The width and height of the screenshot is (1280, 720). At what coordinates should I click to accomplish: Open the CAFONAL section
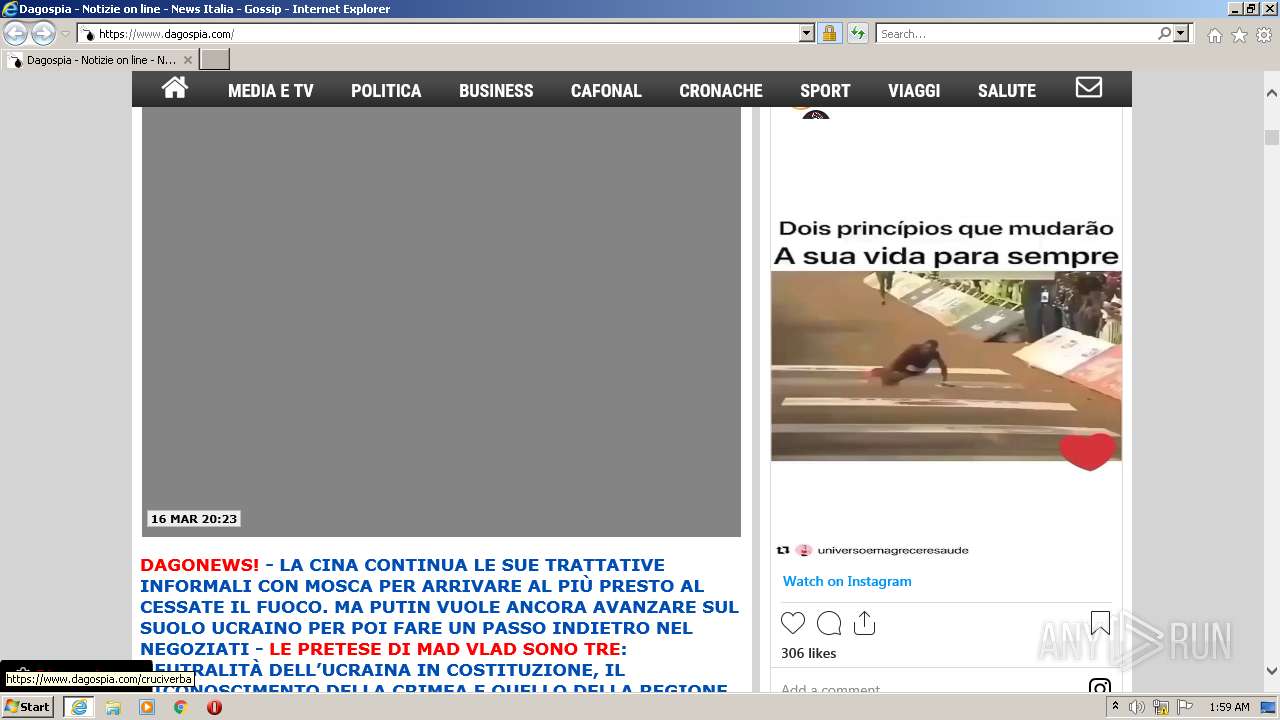pos(606,90)
